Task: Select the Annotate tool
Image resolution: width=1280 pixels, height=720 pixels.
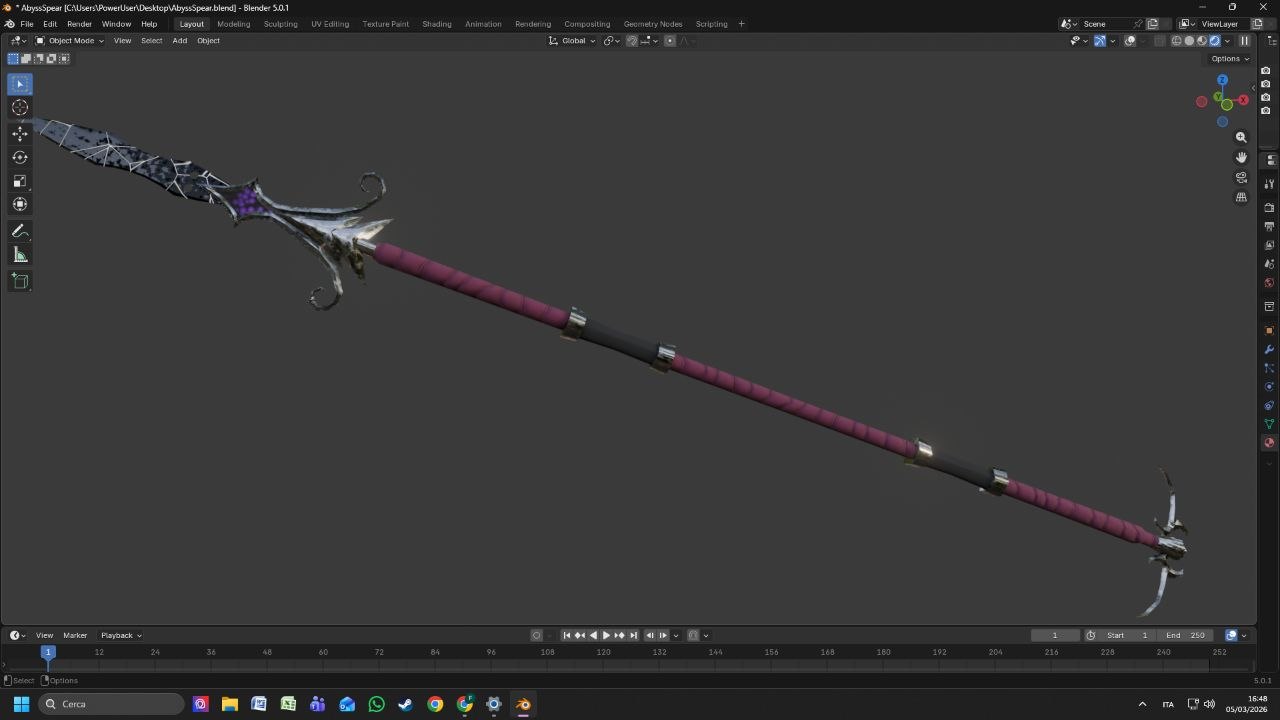Action: [x=19, y=231]
